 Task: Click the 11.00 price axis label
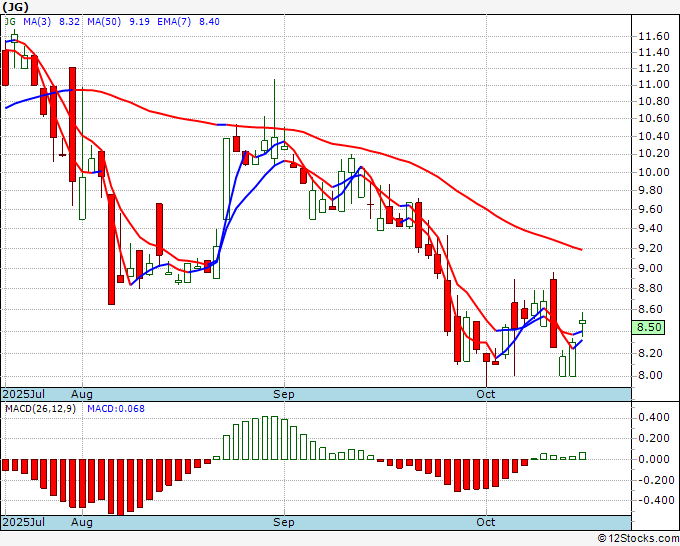coord(654,84)
